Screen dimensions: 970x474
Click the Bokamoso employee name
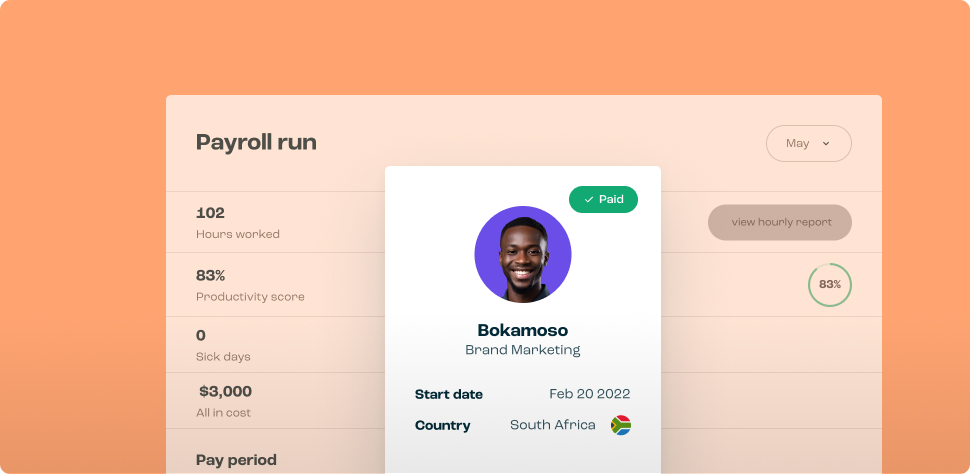point(522,330)
